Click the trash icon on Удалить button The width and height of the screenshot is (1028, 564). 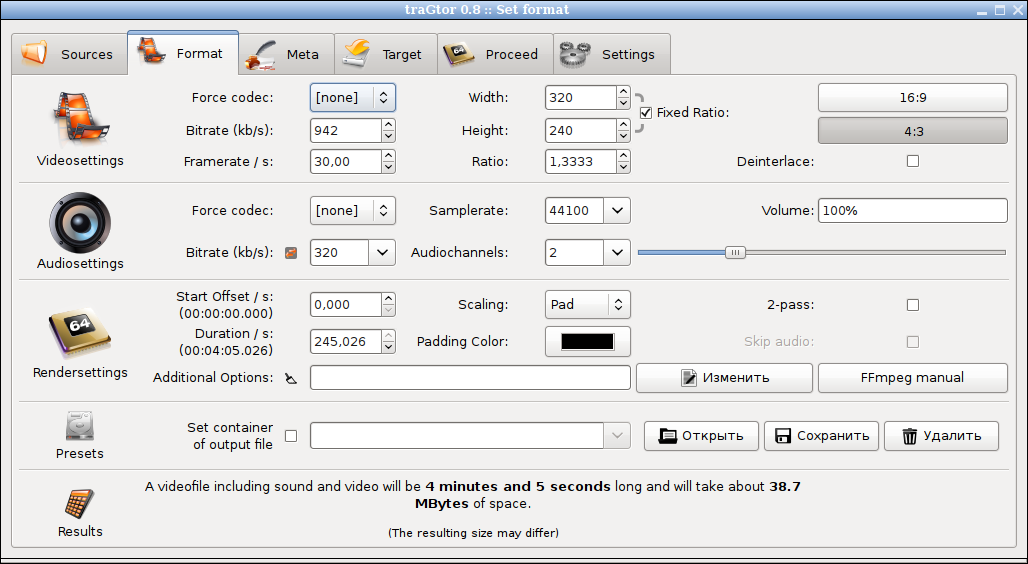909,435
